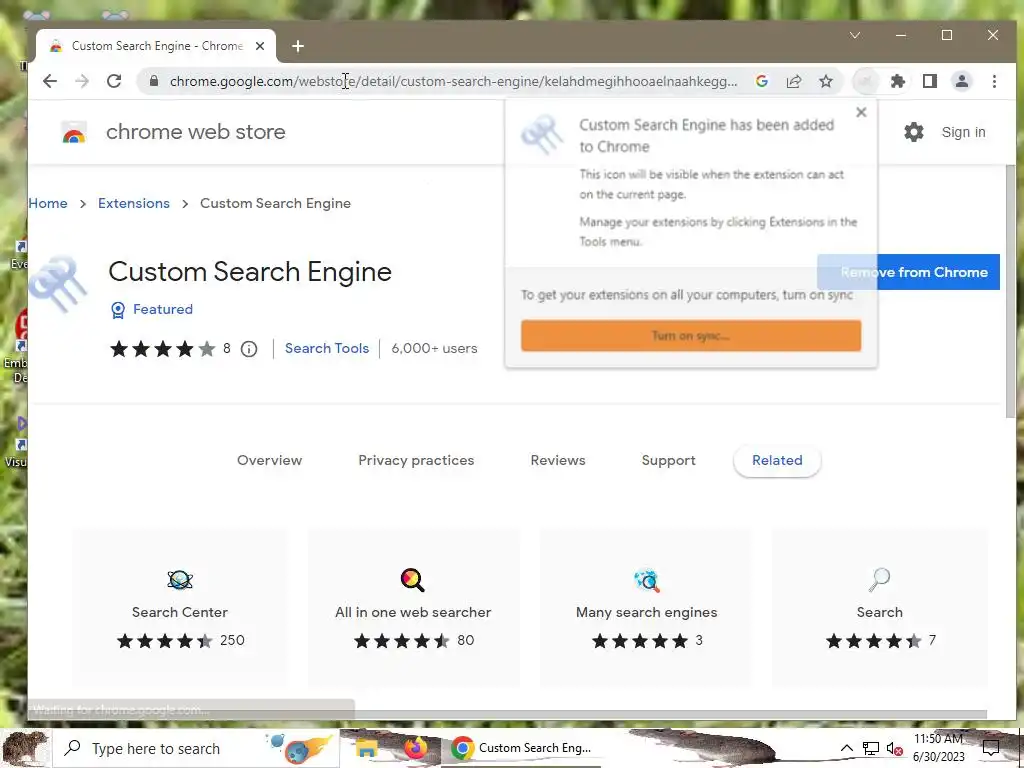Open the side panel icon

pyautogui.click(x=930, y=81)
